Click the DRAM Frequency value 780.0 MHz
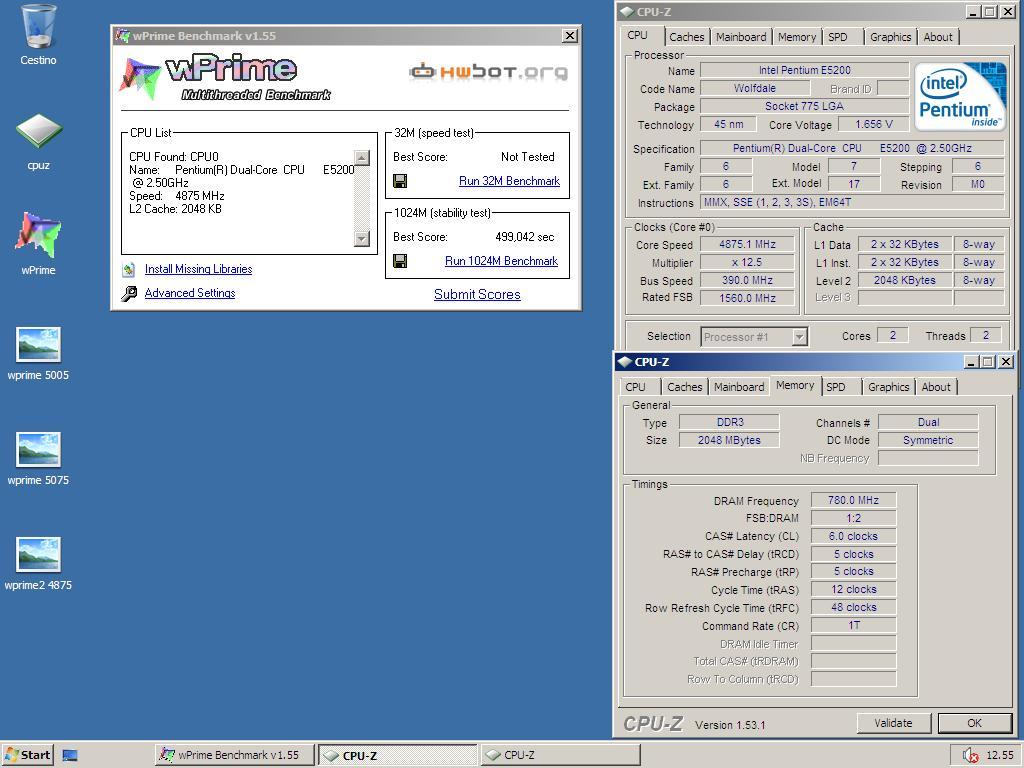Screen dimensions: 1024x768 854,500
